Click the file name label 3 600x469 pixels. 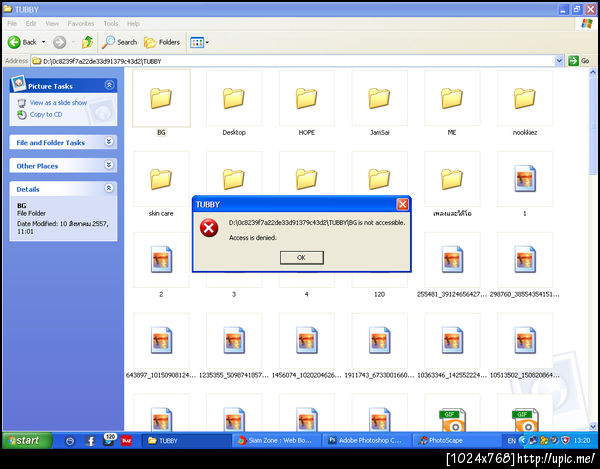(234, 294)
